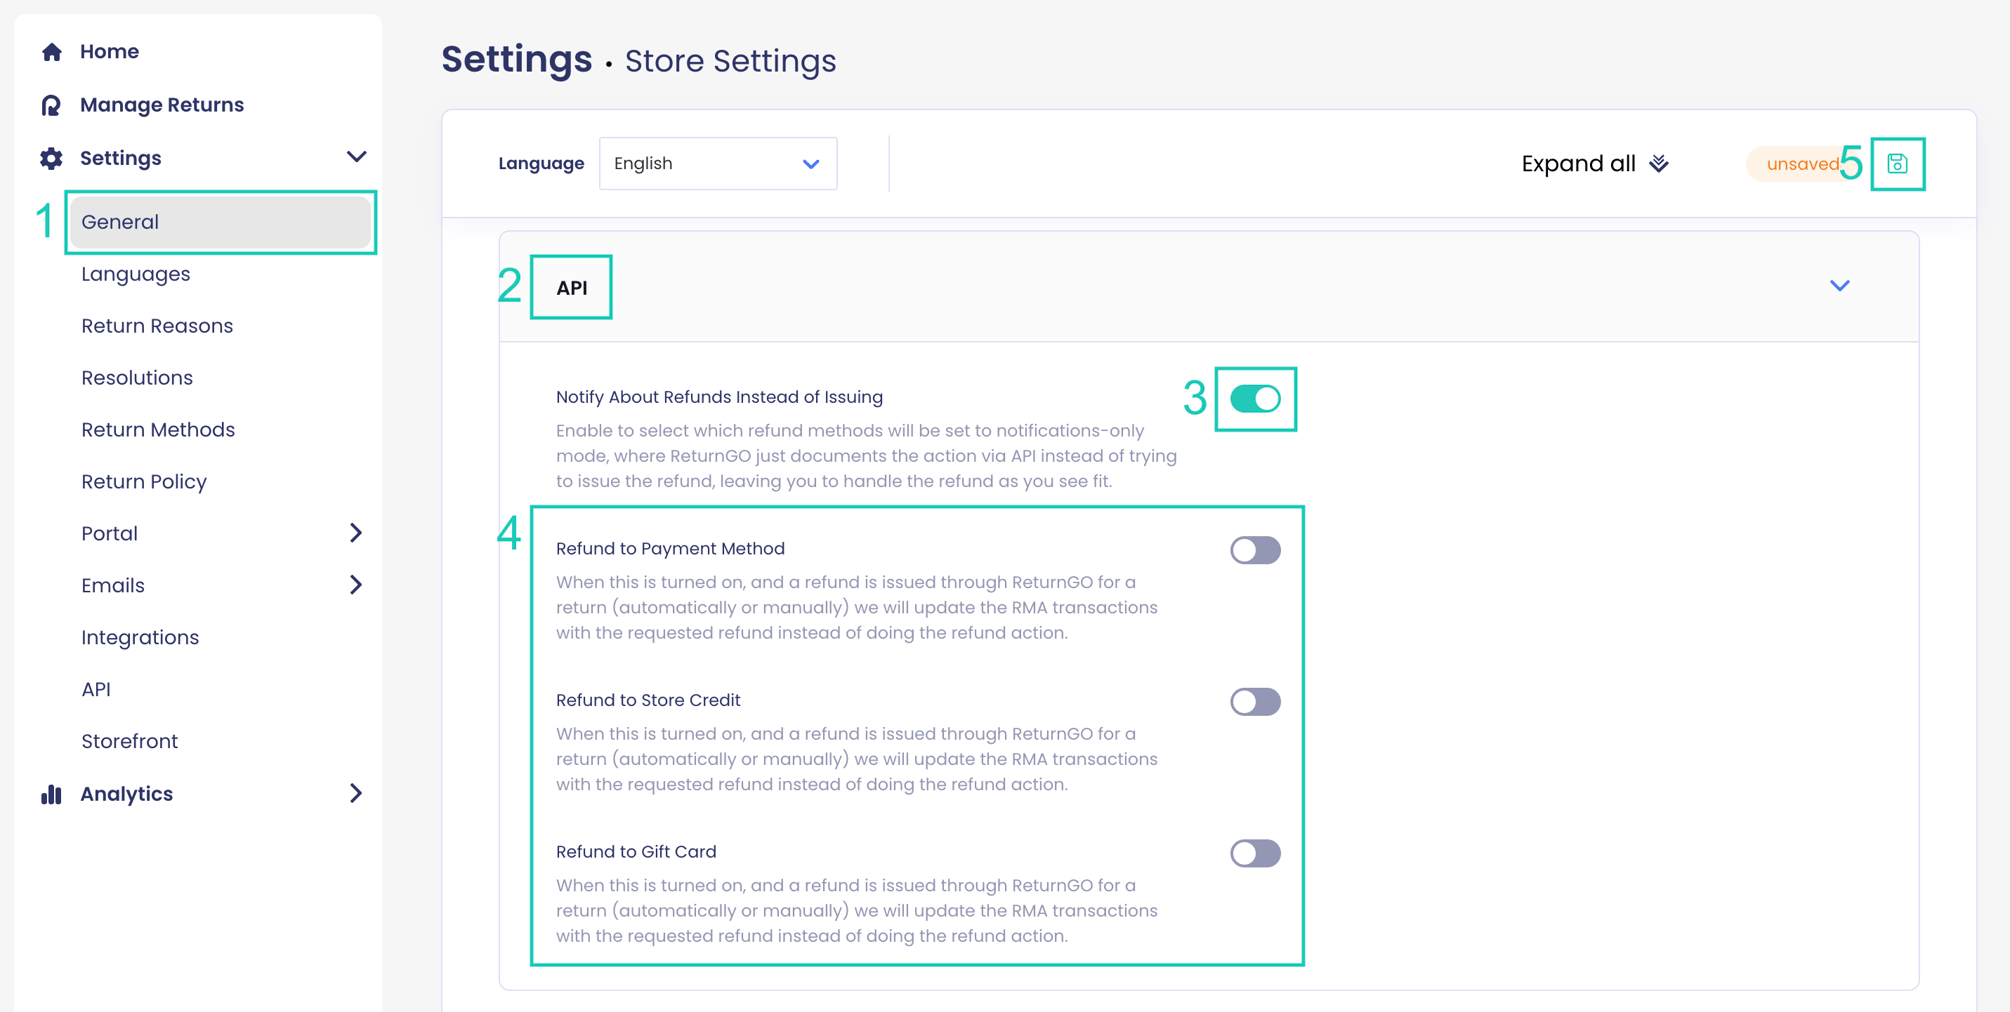Click the Analytics bar chart icon

(51, 794)
